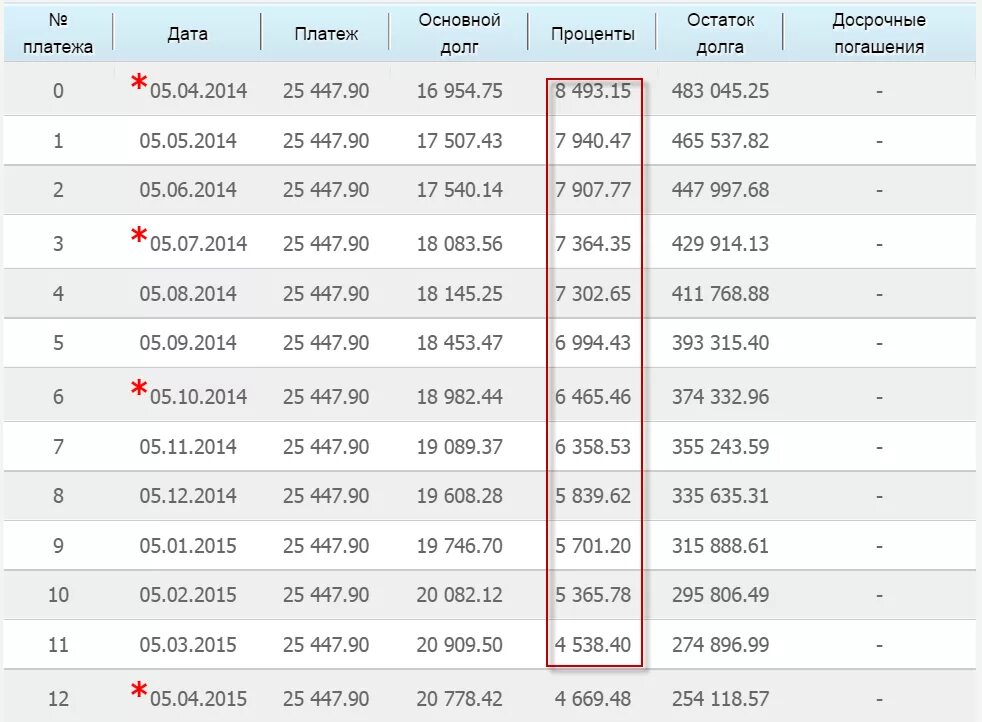Screen dimensions: 982x722
Task: Select the principal value 20 909.50
Action: [x=459, y=645]
